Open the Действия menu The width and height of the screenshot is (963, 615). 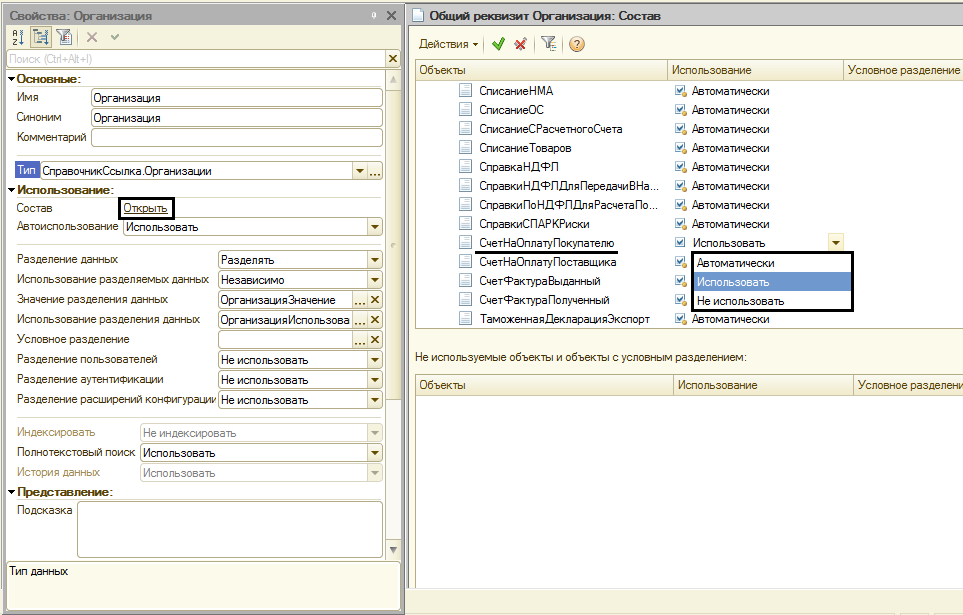(448, 44)
